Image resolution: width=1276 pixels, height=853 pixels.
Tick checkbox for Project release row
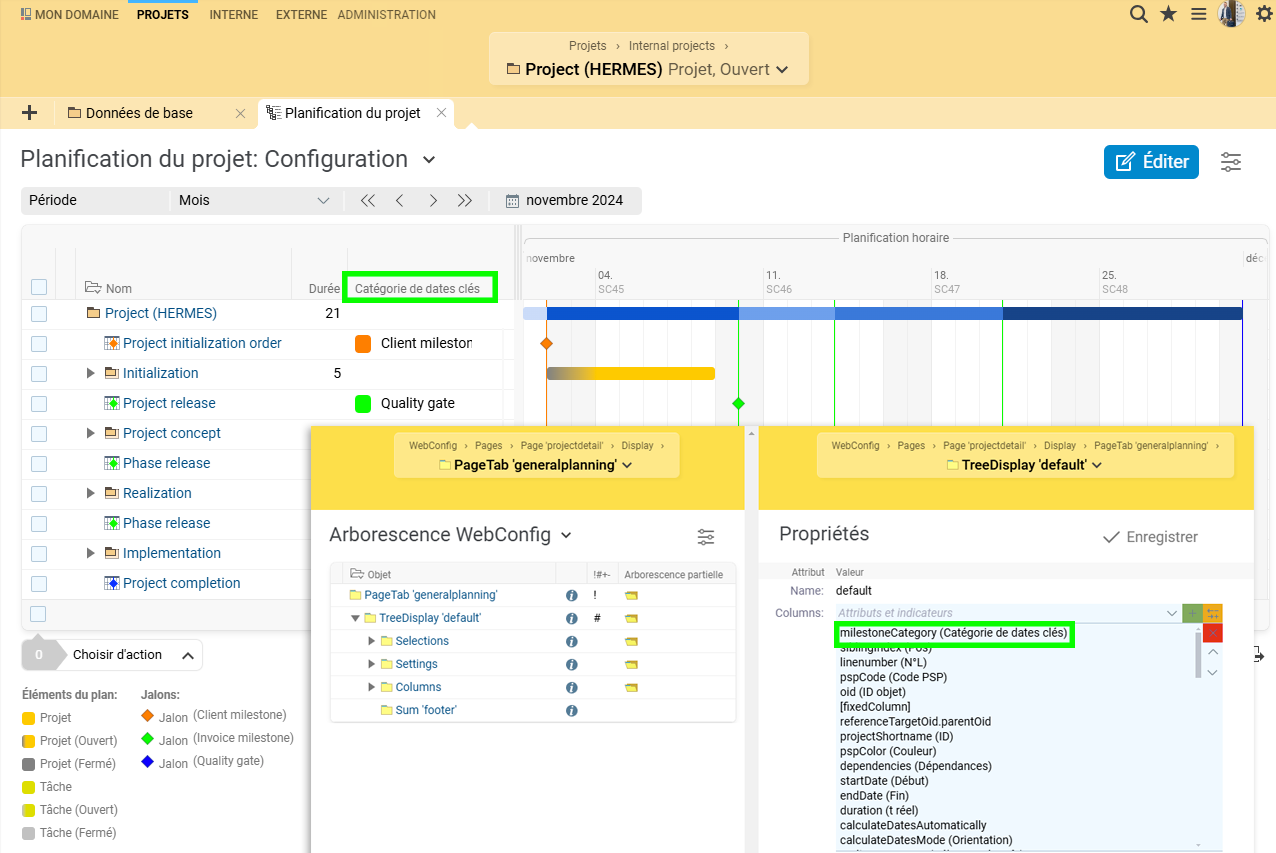(39, 403)
